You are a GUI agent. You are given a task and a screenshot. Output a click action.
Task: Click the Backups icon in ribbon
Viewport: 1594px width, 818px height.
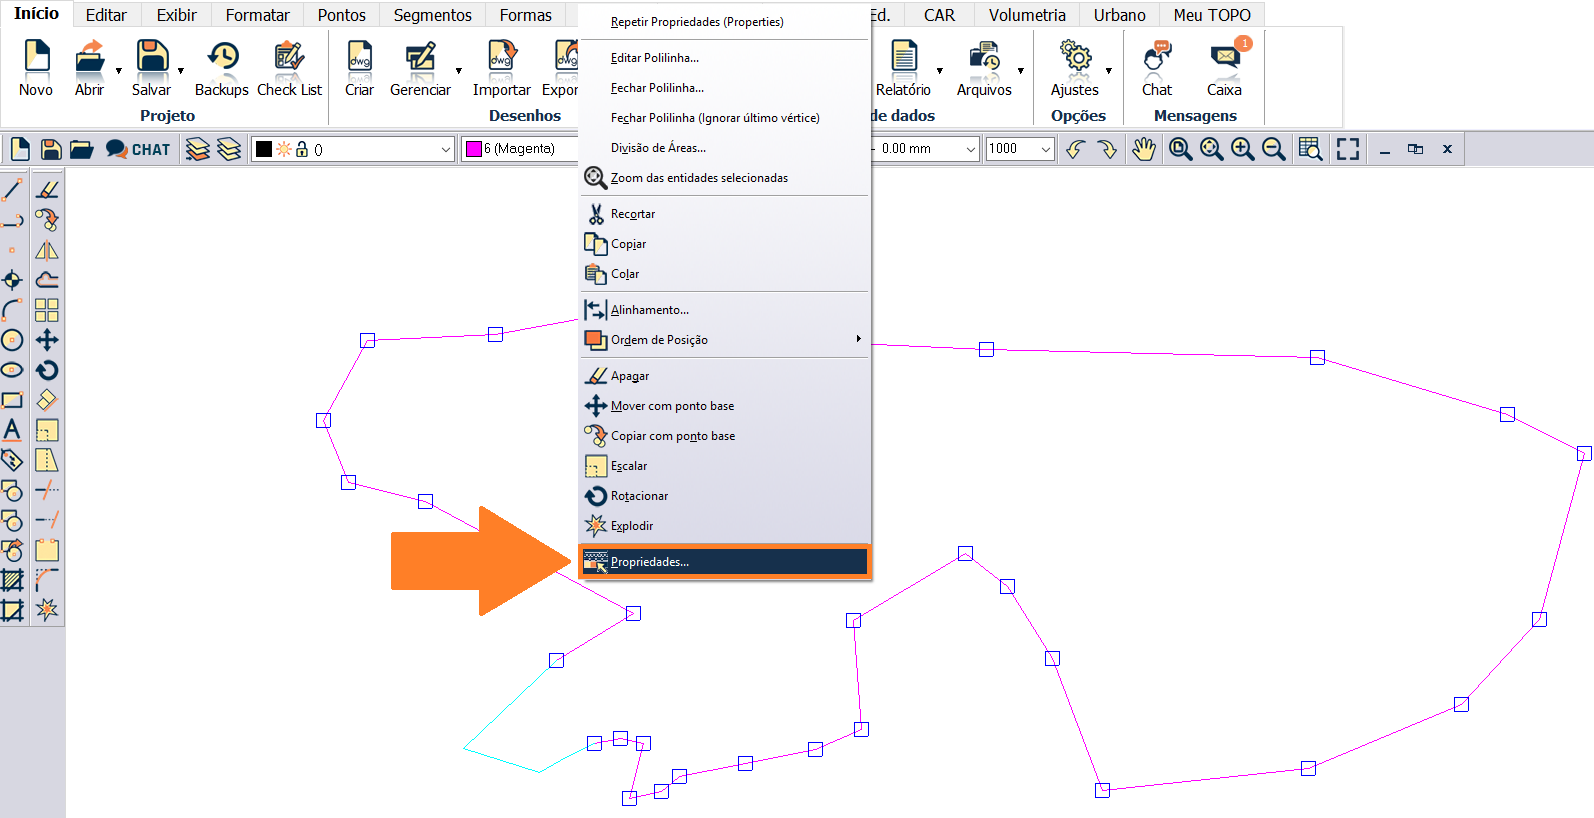(x=222, y=68)
